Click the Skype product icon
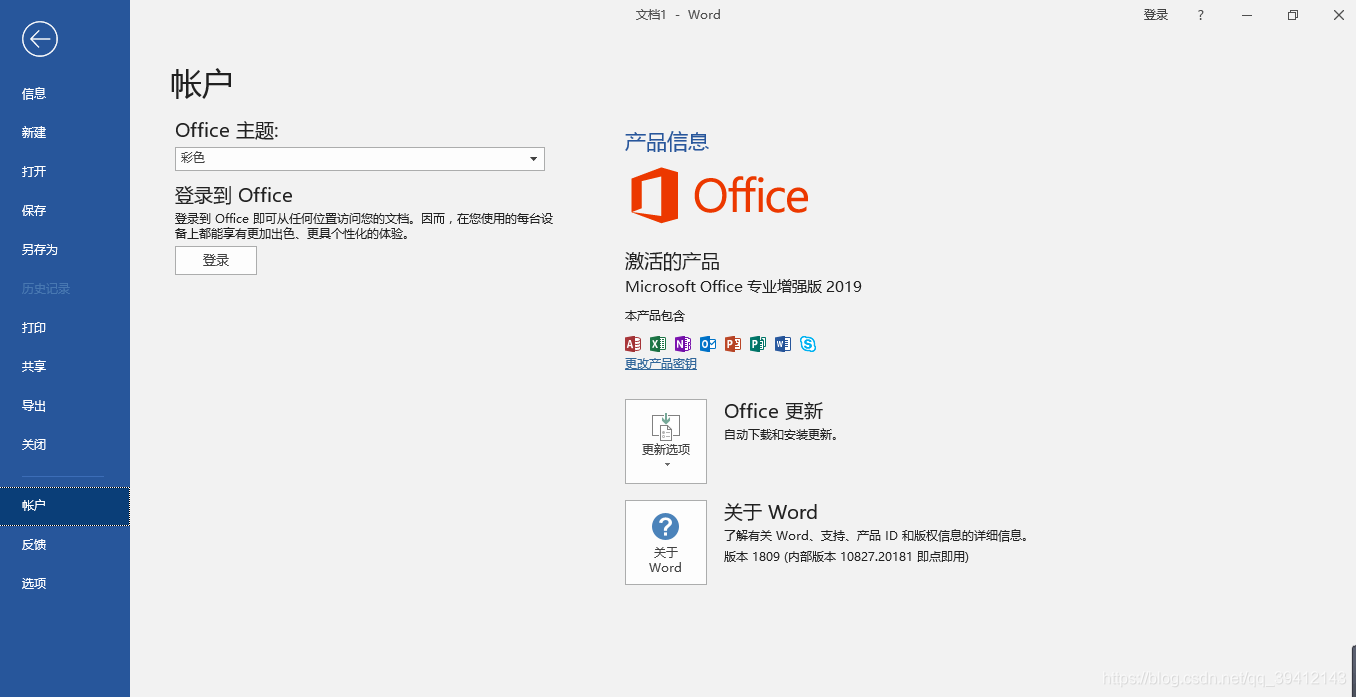The image size is (1356, 697). pos(808,344)
